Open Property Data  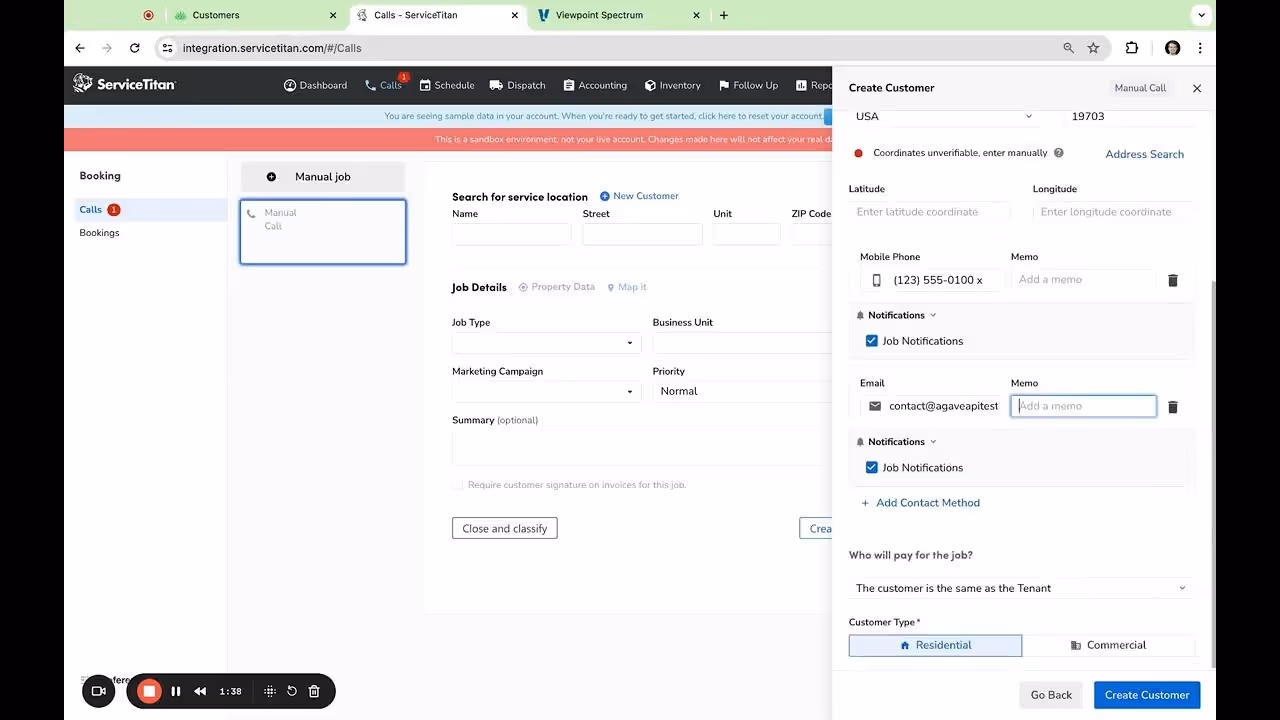click(x=556, y=287)
